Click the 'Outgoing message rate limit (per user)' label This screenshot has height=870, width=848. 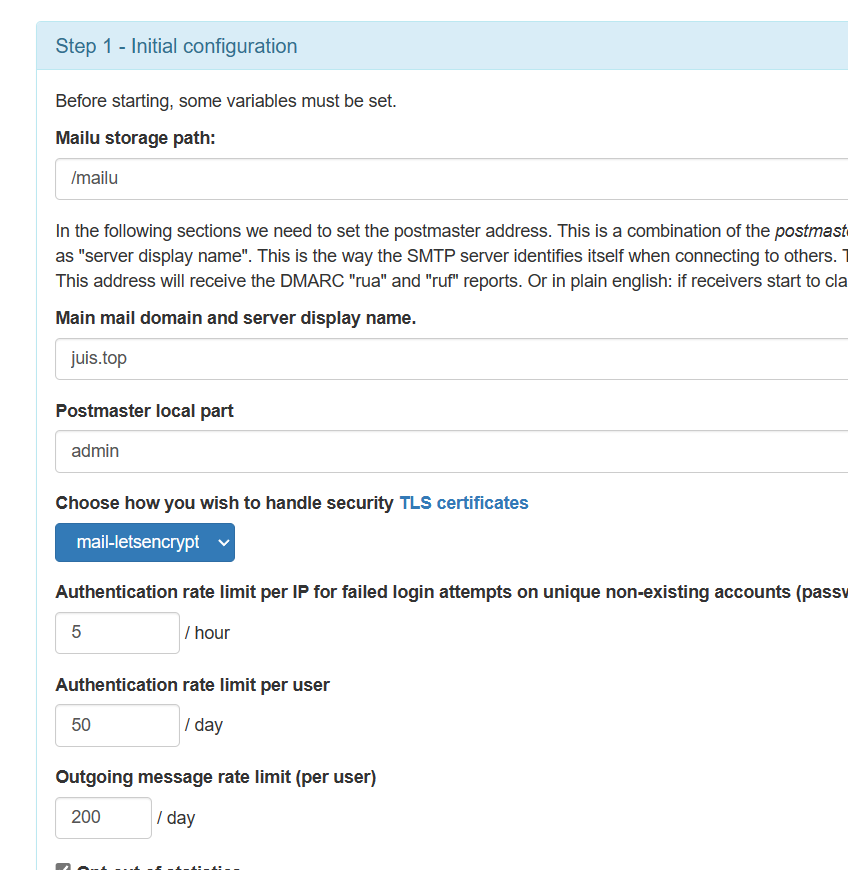click(x=215, y=777)
